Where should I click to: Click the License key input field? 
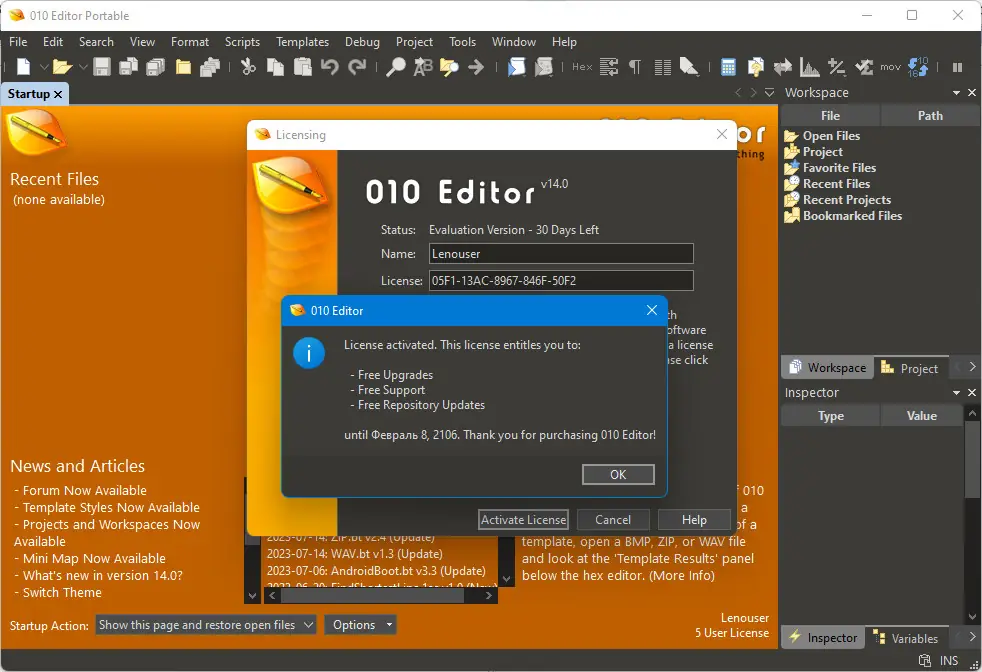[561, 281]
